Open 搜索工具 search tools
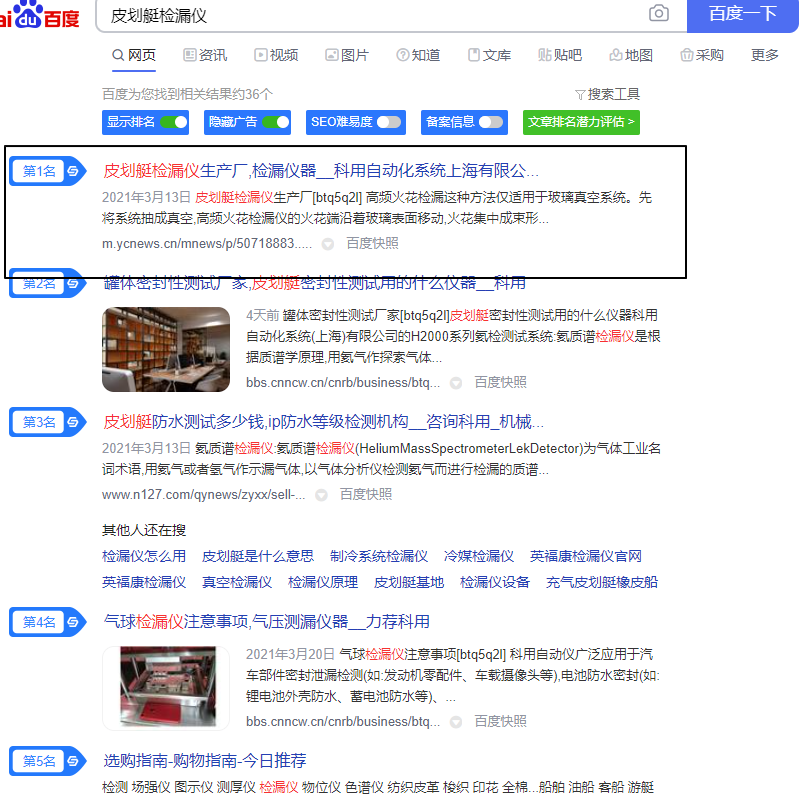800x800 pixels. coord(607,94)
